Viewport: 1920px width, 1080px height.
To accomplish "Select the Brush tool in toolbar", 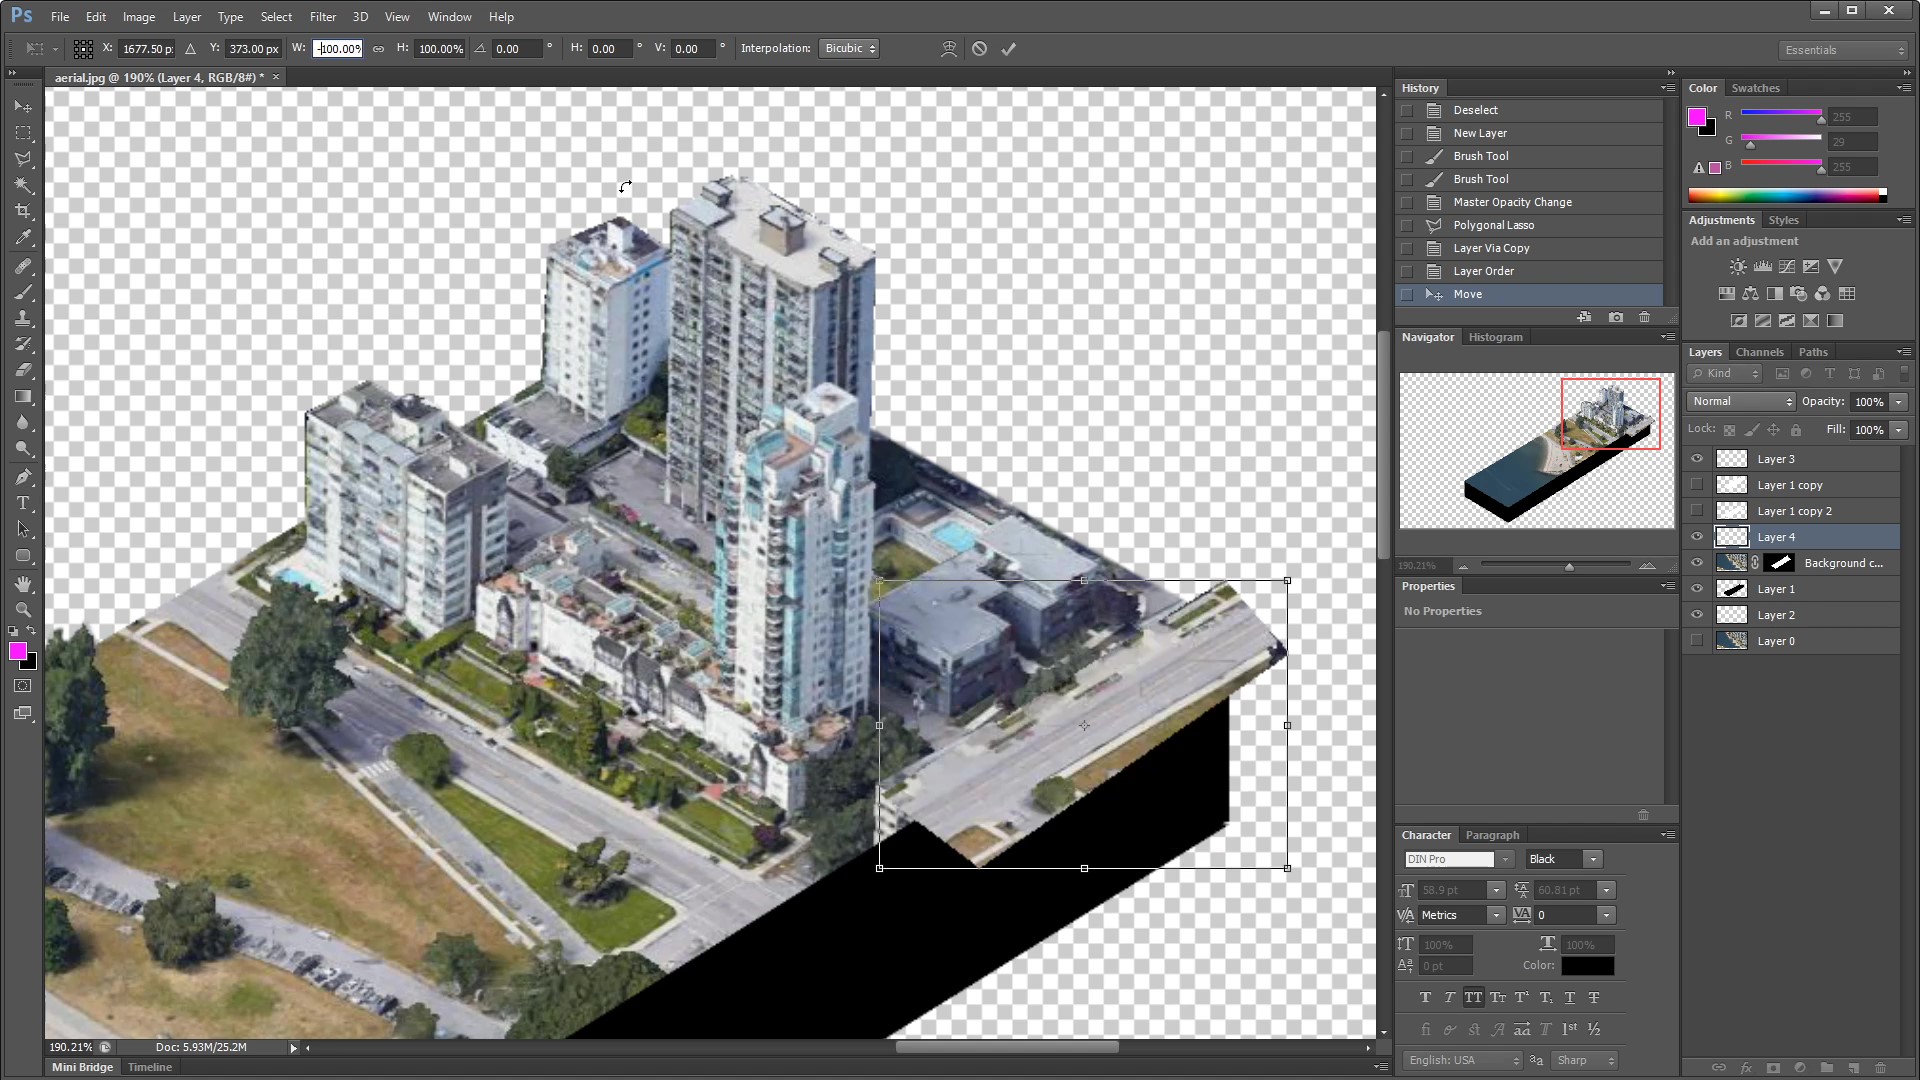I will (23, 292).
